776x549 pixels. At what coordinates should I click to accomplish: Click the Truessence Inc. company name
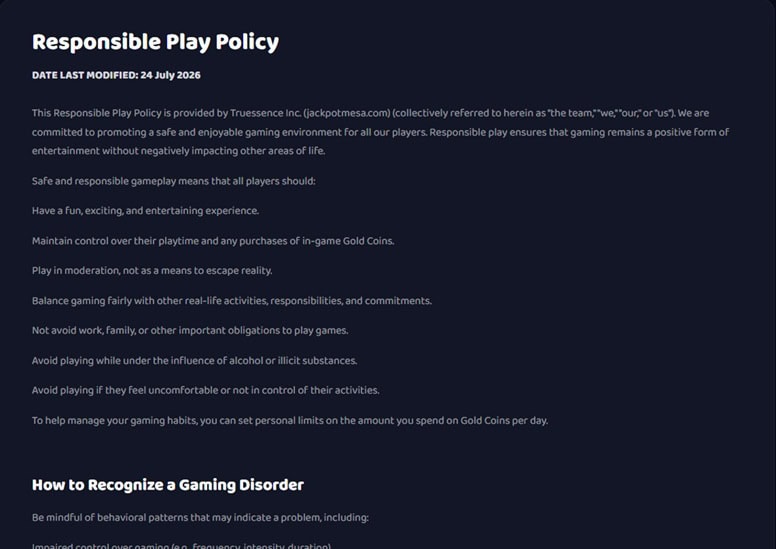pos(266,113)
